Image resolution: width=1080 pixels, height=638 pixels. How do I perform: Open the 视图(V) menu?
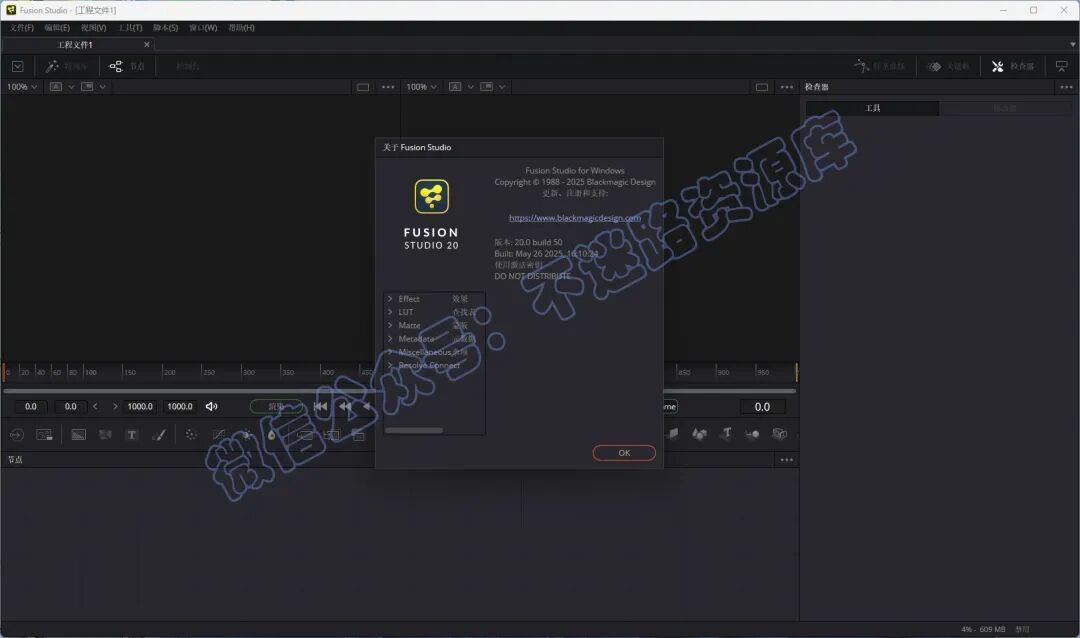94,28
